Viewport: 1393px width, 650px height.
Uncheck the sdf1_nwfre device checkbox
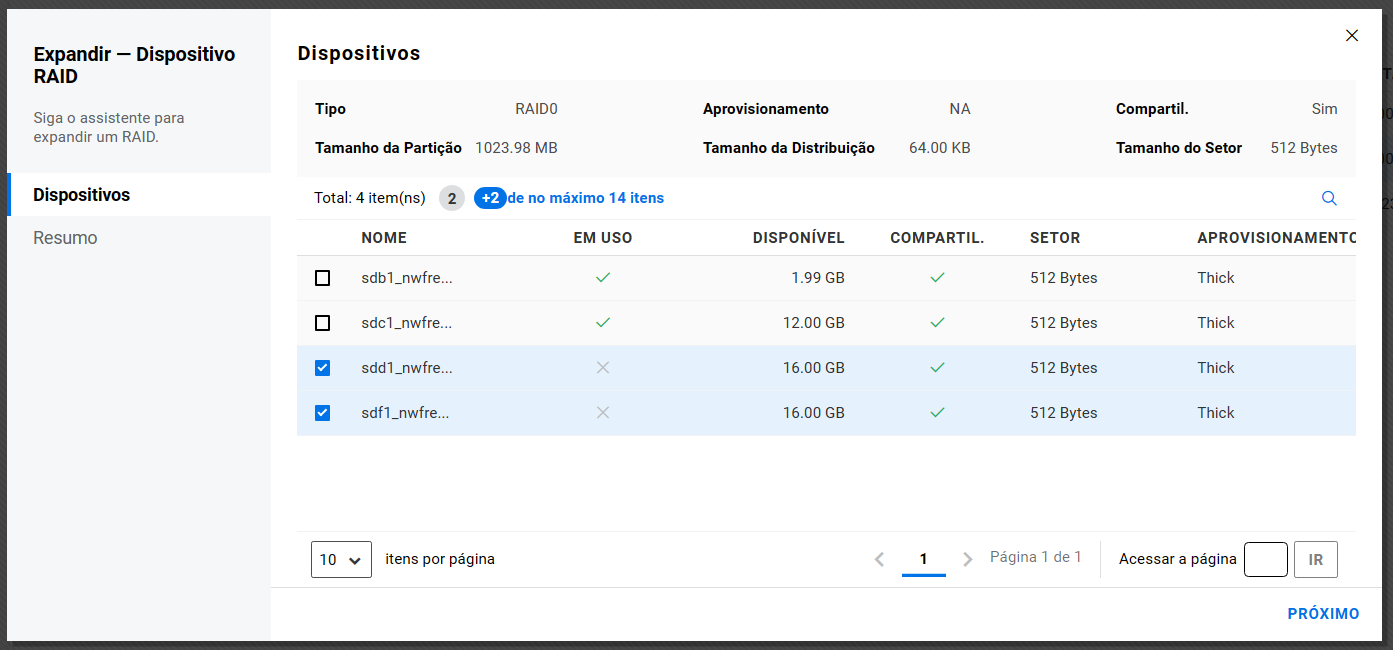click(x=322, y=413)
